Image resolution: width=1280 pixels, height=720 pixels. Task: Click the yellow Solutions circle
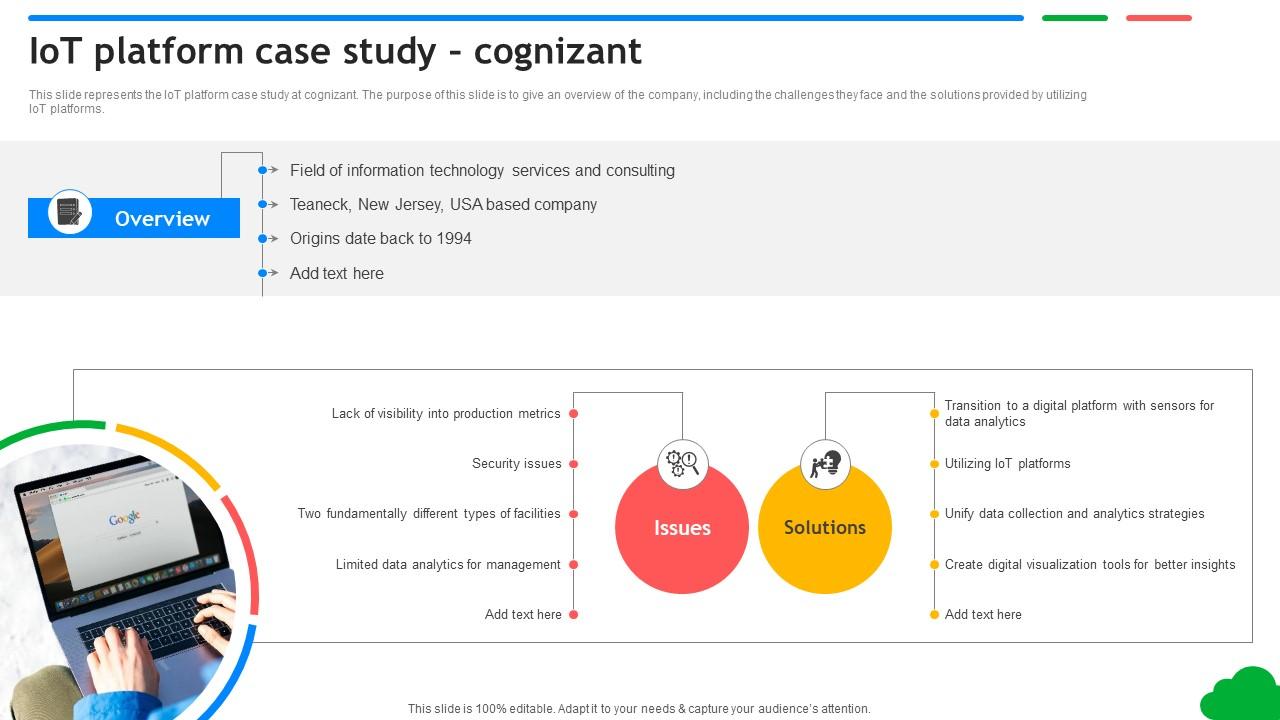(825, 528)
